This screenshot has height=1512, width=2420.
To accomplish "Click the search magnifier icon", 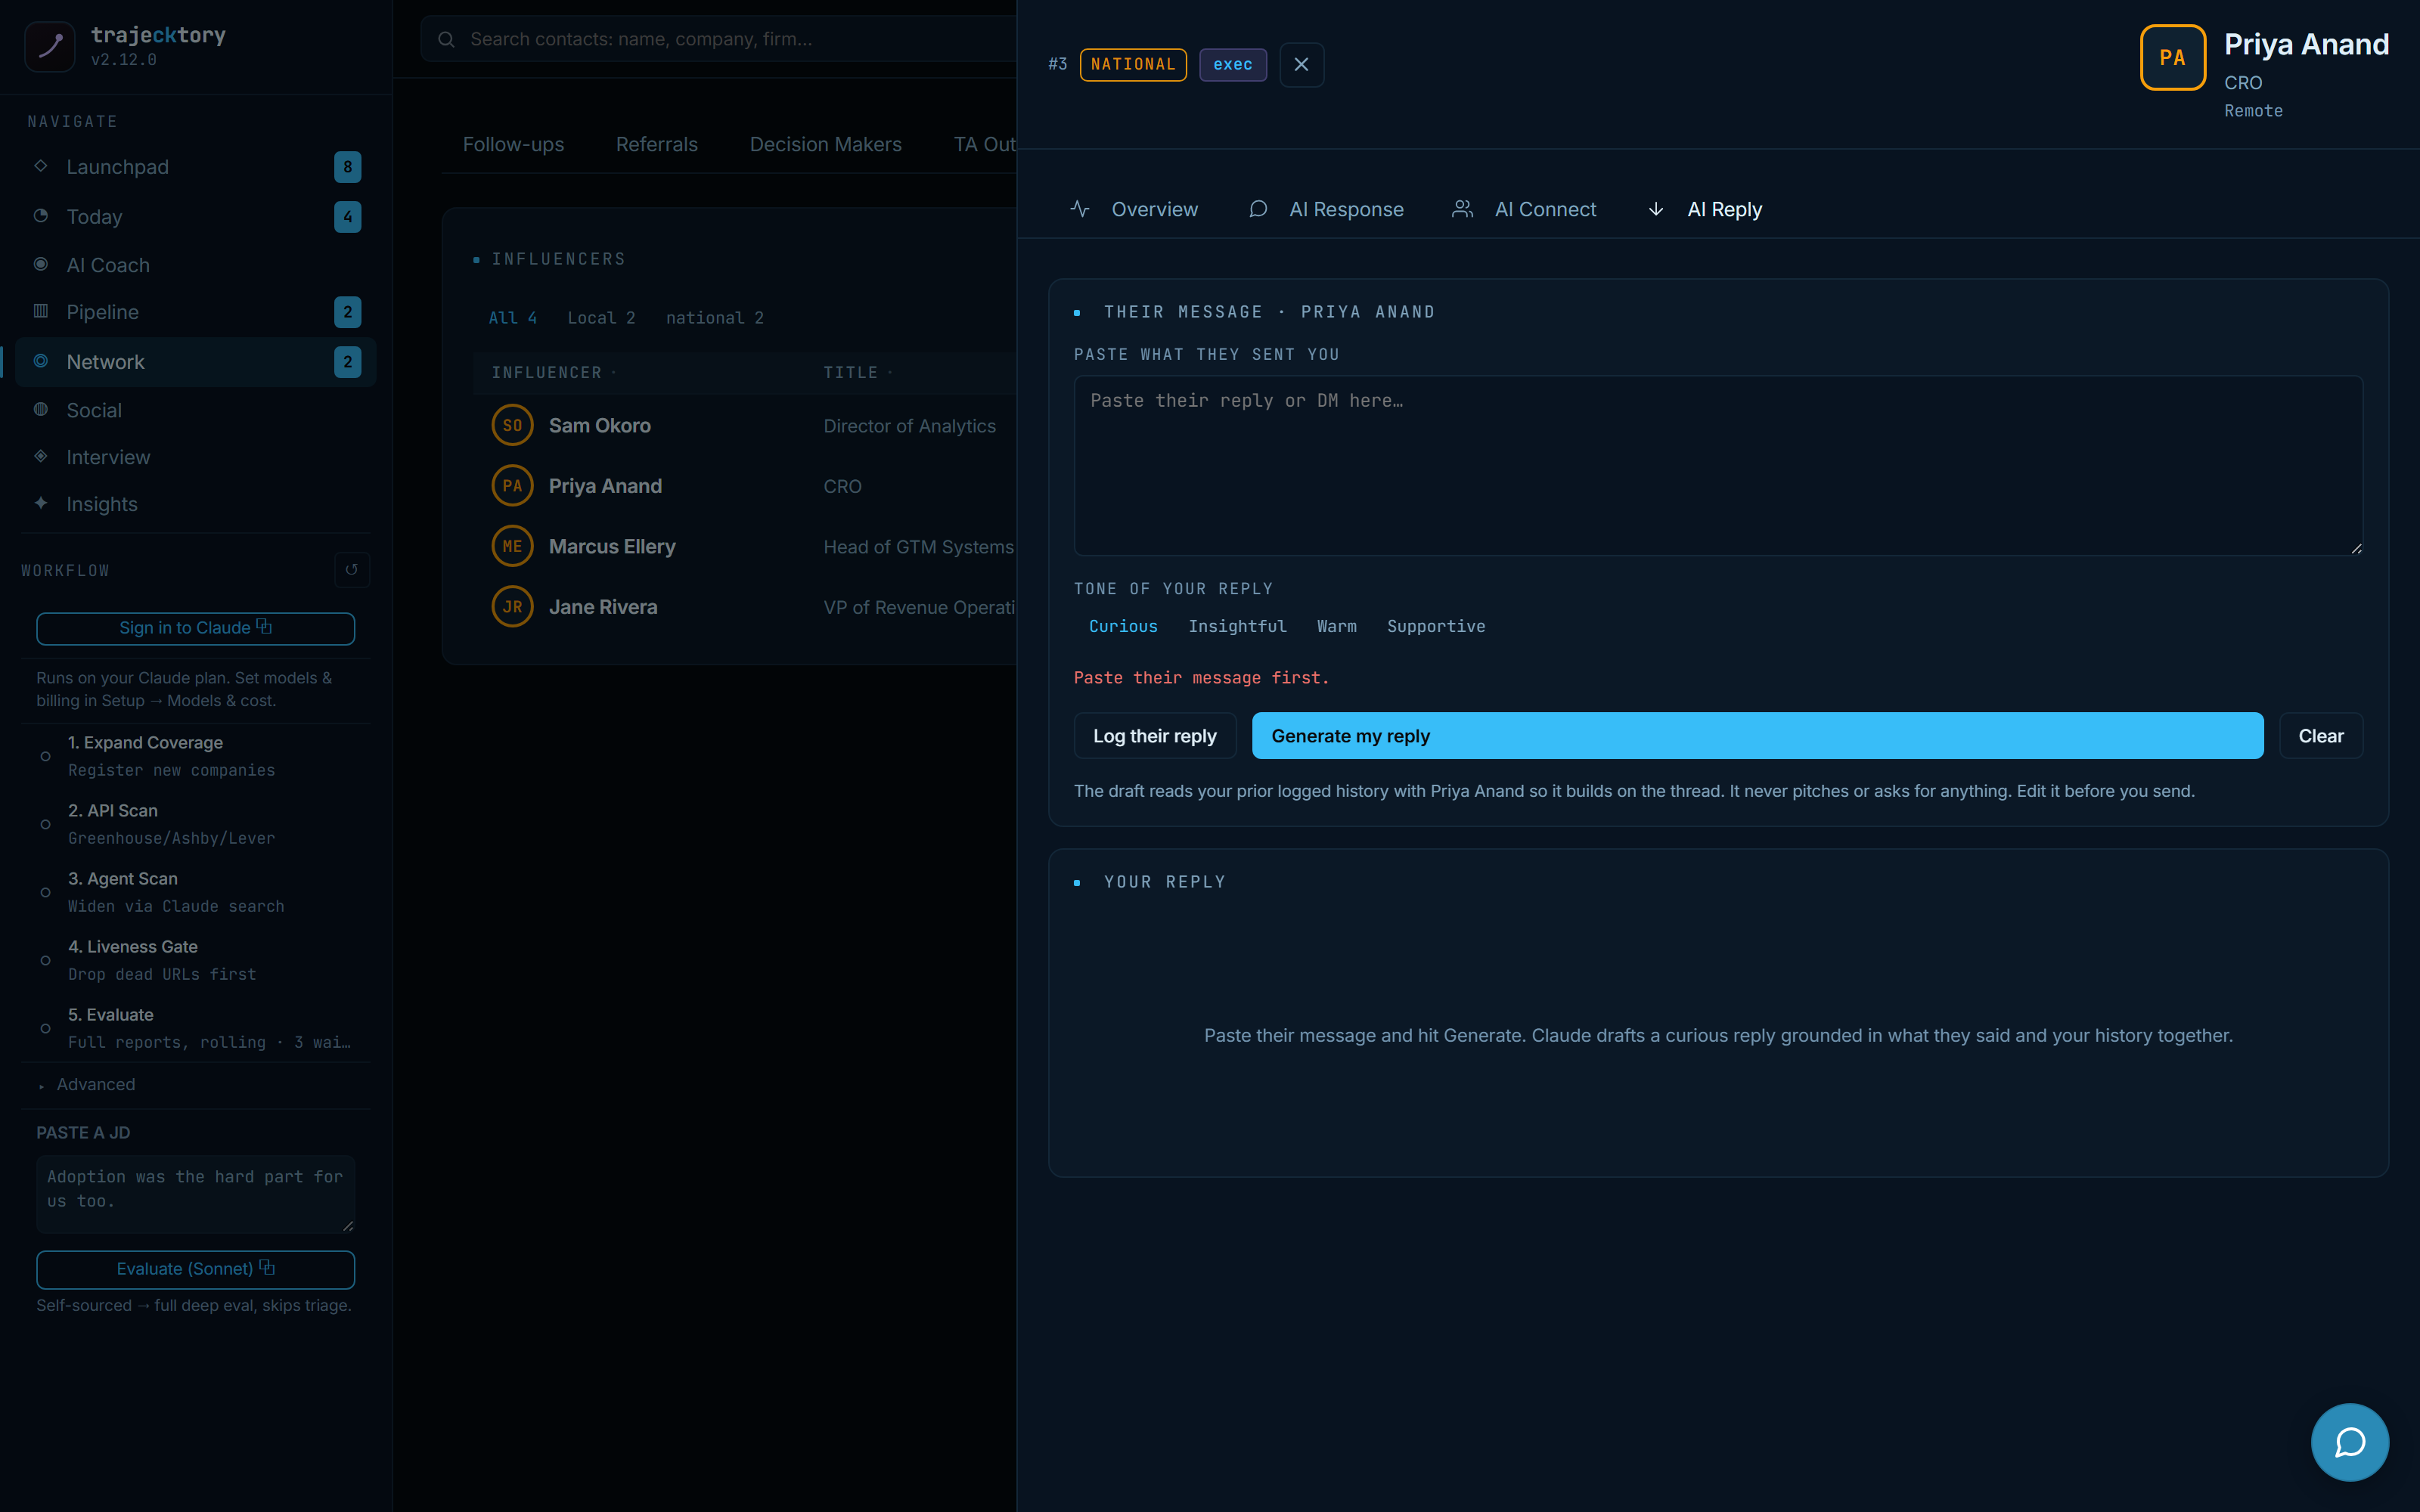I will 447,39.
